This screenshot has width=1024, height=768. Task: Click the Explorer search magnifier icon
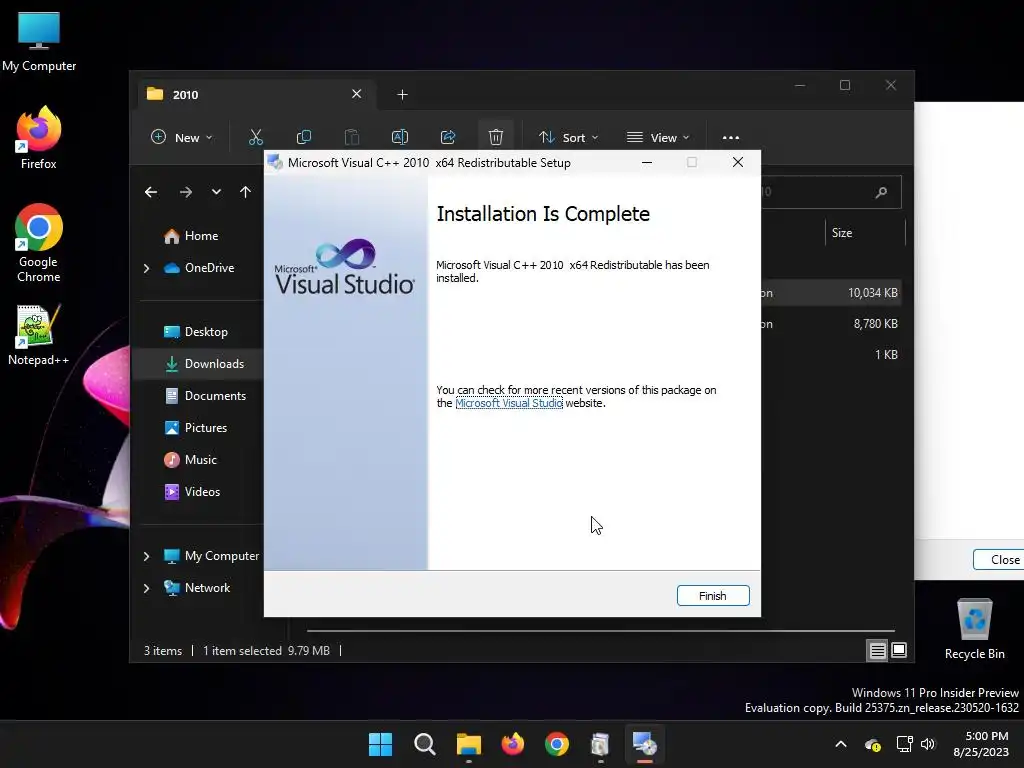(x=881, y=192)
